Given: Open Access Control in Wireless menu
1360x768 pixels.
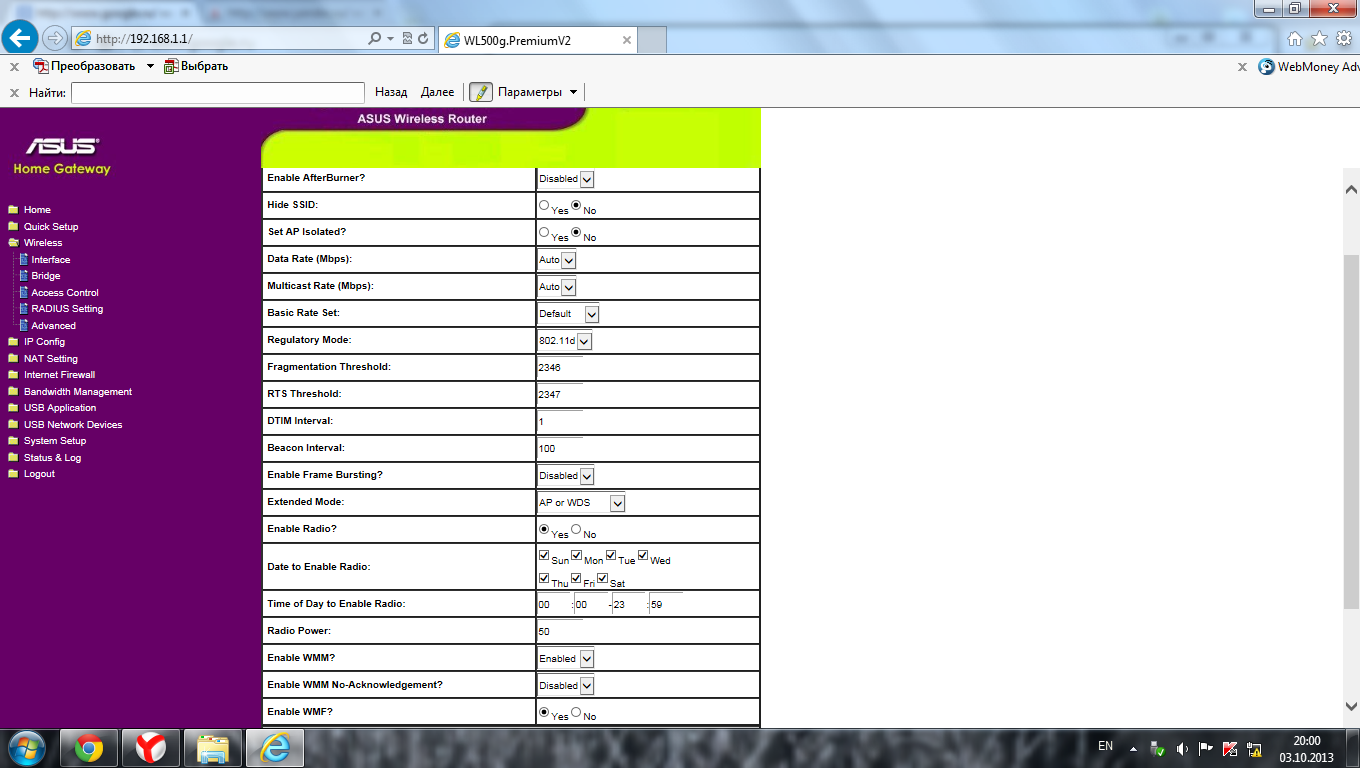Looking at the screenshot, I should pyautogui.click(x=65, y=292).
